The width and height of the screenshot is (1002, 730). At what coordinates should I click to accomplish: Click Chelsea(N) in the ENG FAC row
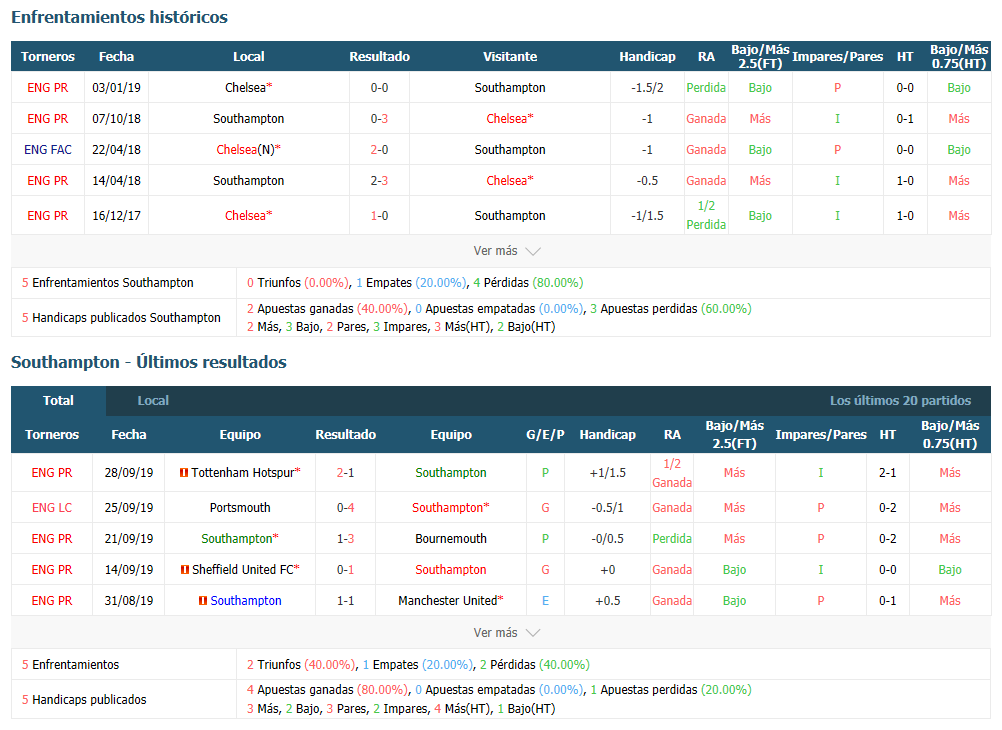245,150
